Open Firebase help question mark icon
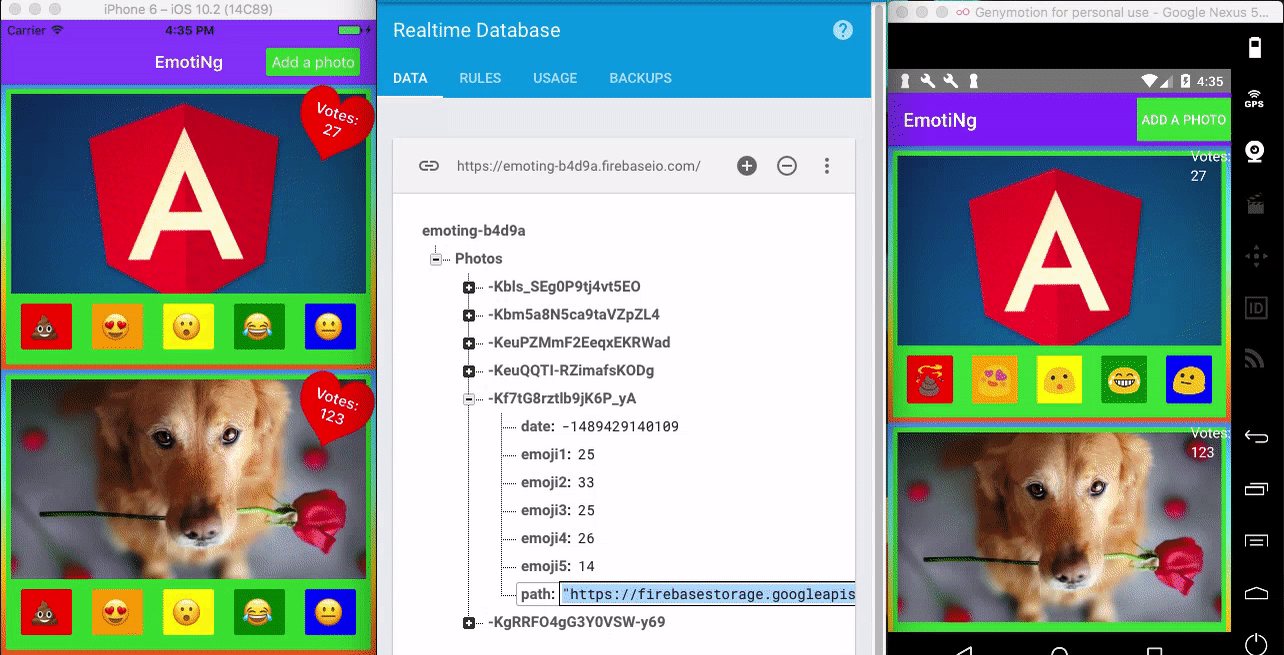This screenshot has width=1284, height=655. click(843, 30)
